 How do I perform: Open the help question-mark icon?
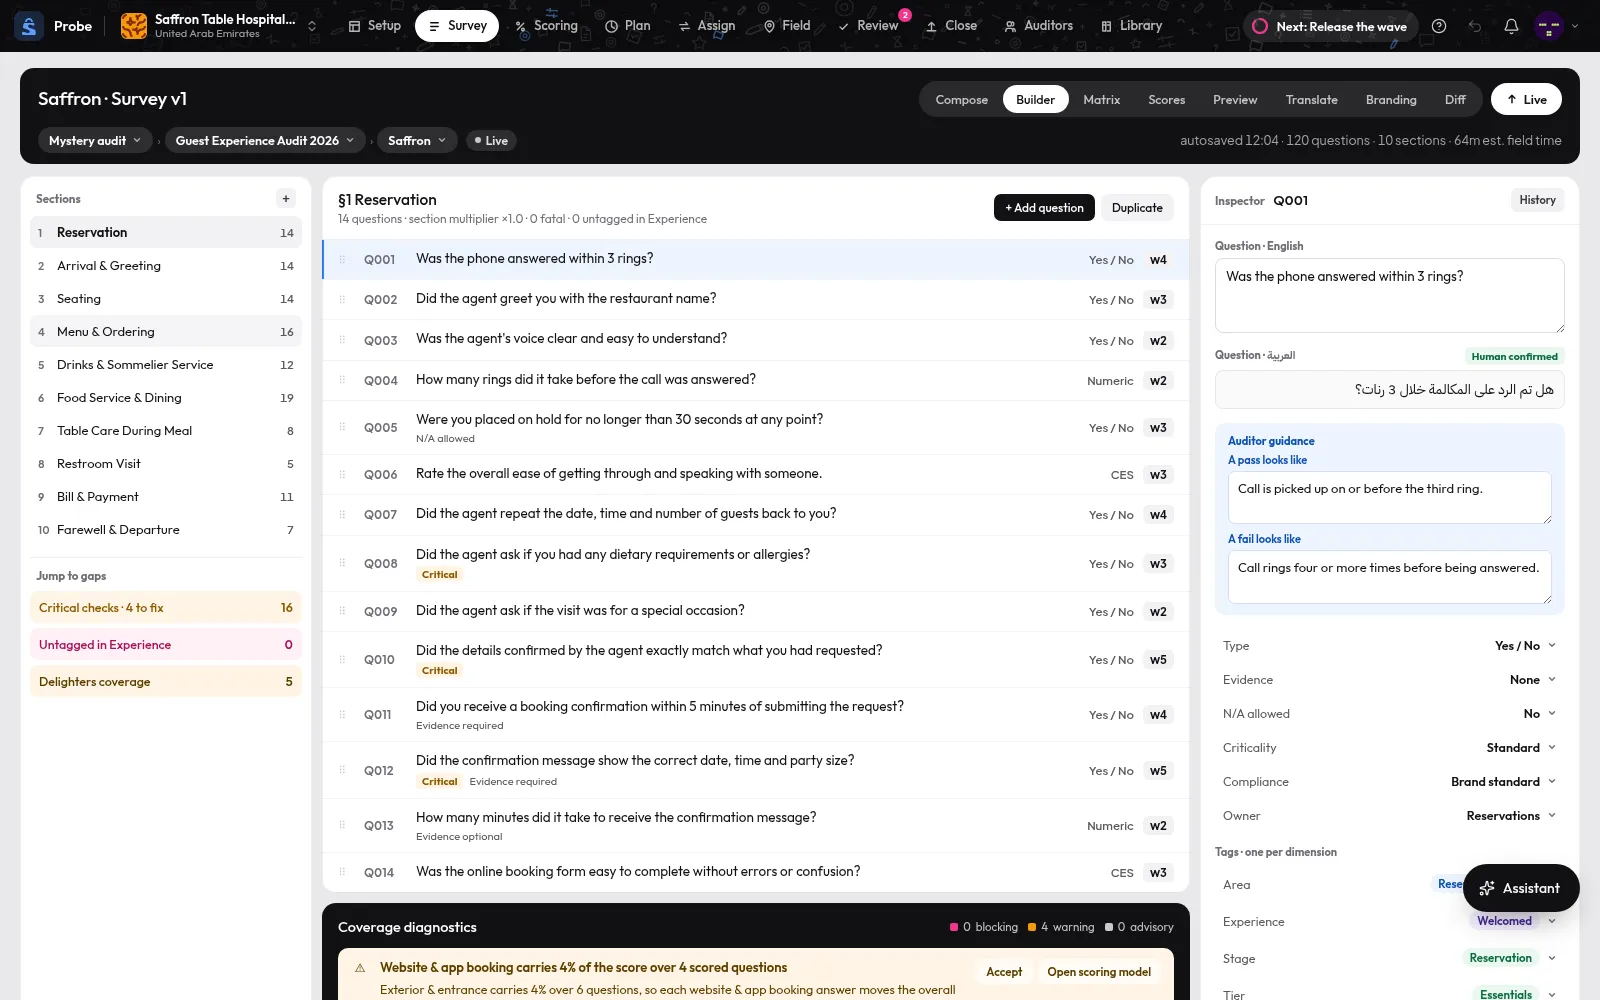point(1439,26)
